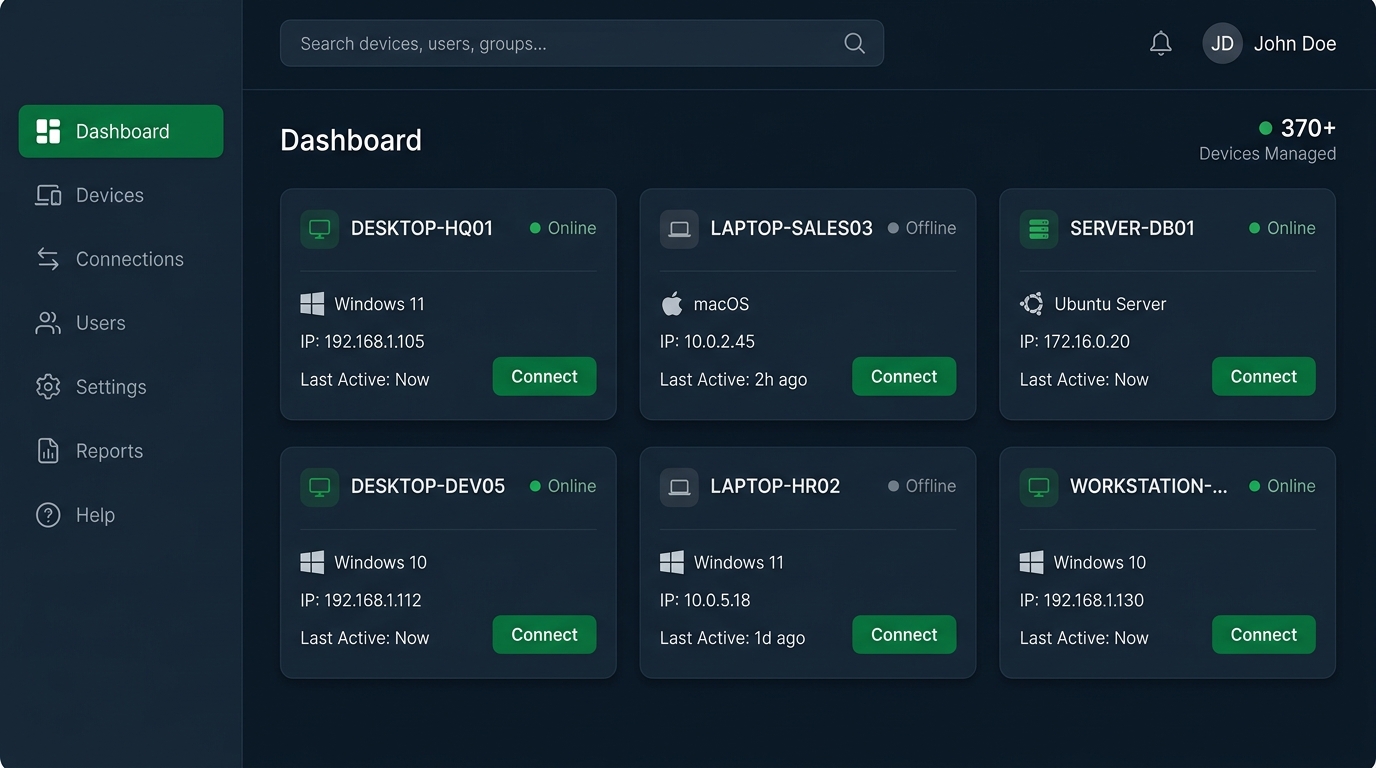Click Last Active: 1d ago text
Image resolution: width=1376 pixels, height=768 pixels.
[x=732, y=638]
